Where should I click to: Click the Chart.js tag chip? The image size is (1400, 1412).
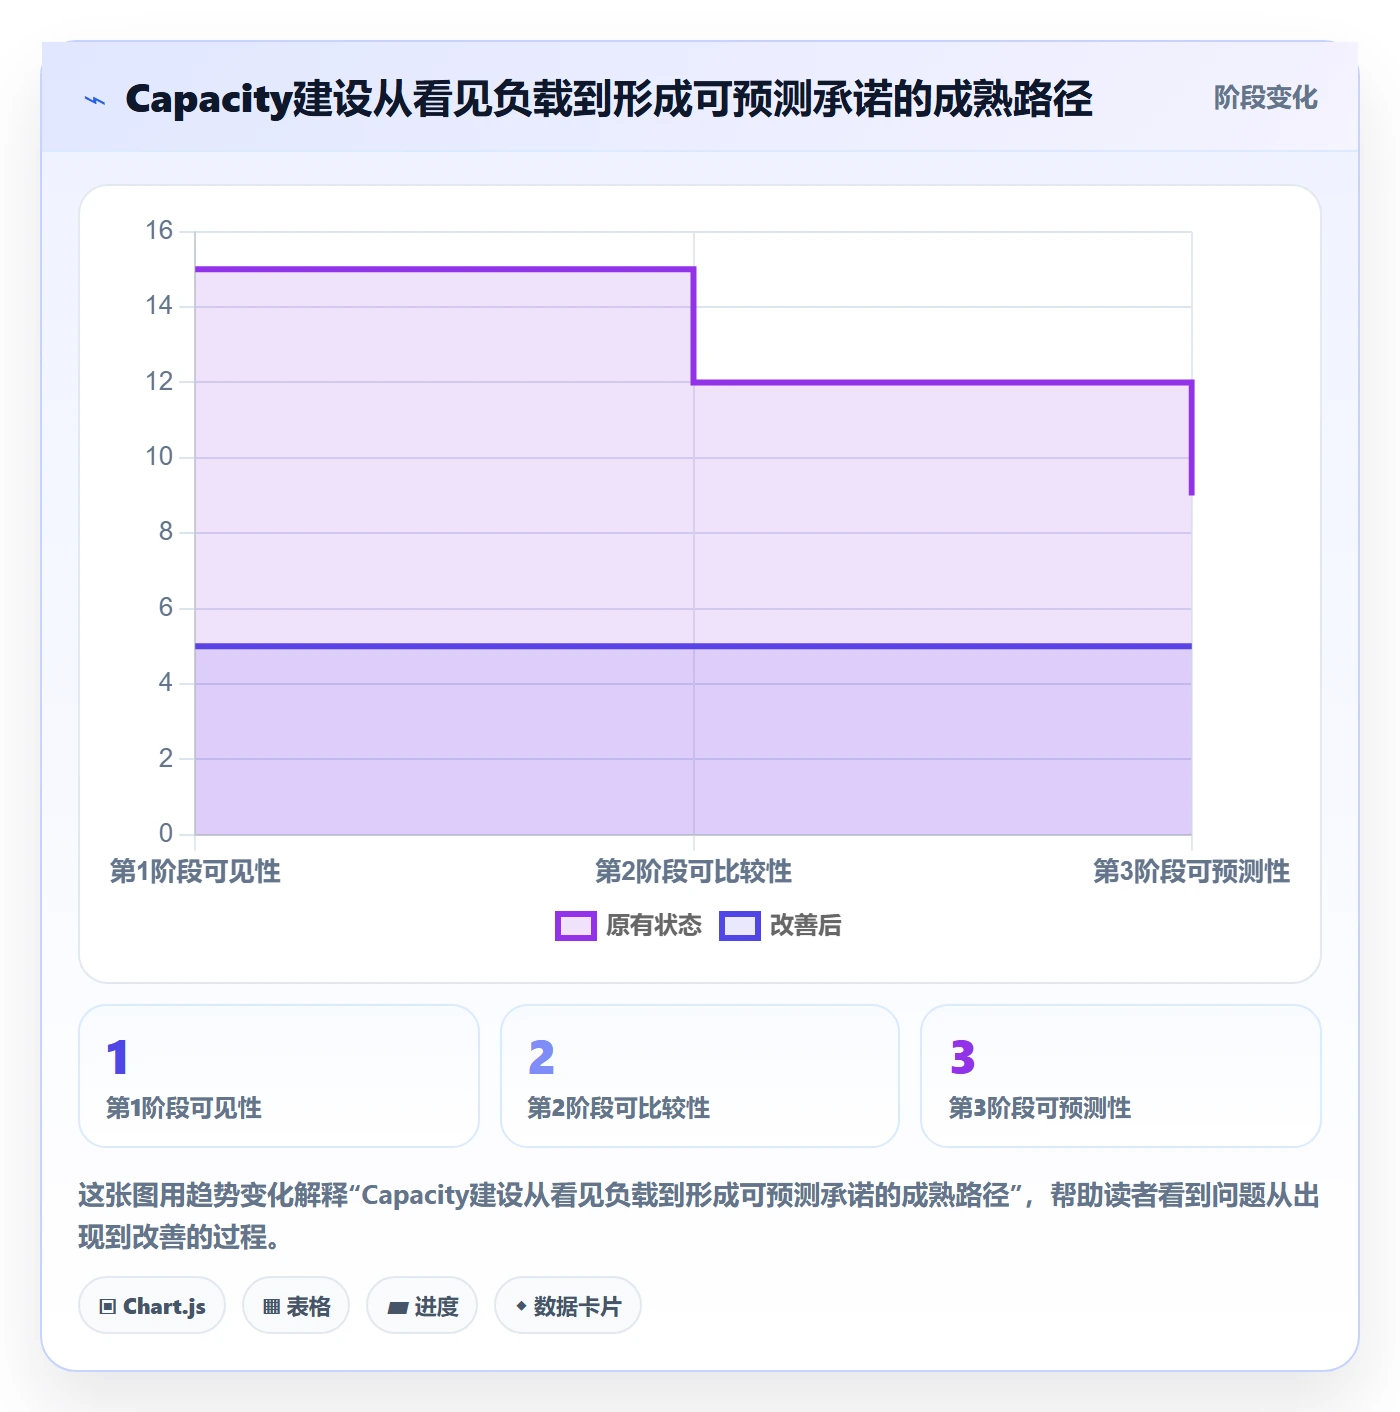(152, 1305)
